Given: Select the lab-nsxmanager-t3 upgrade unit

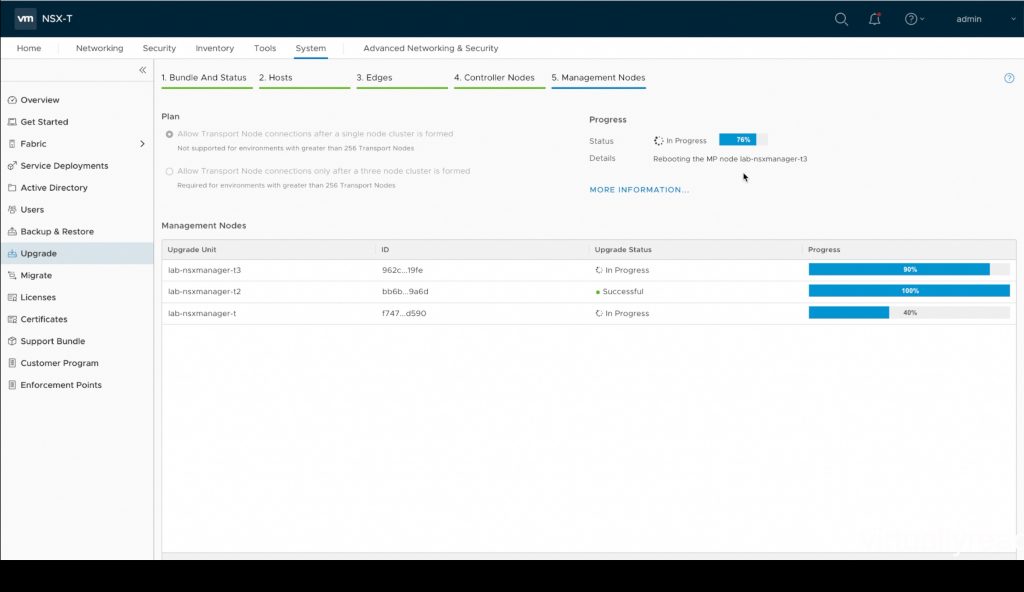Looking at the screenshot, I should 204,270.
